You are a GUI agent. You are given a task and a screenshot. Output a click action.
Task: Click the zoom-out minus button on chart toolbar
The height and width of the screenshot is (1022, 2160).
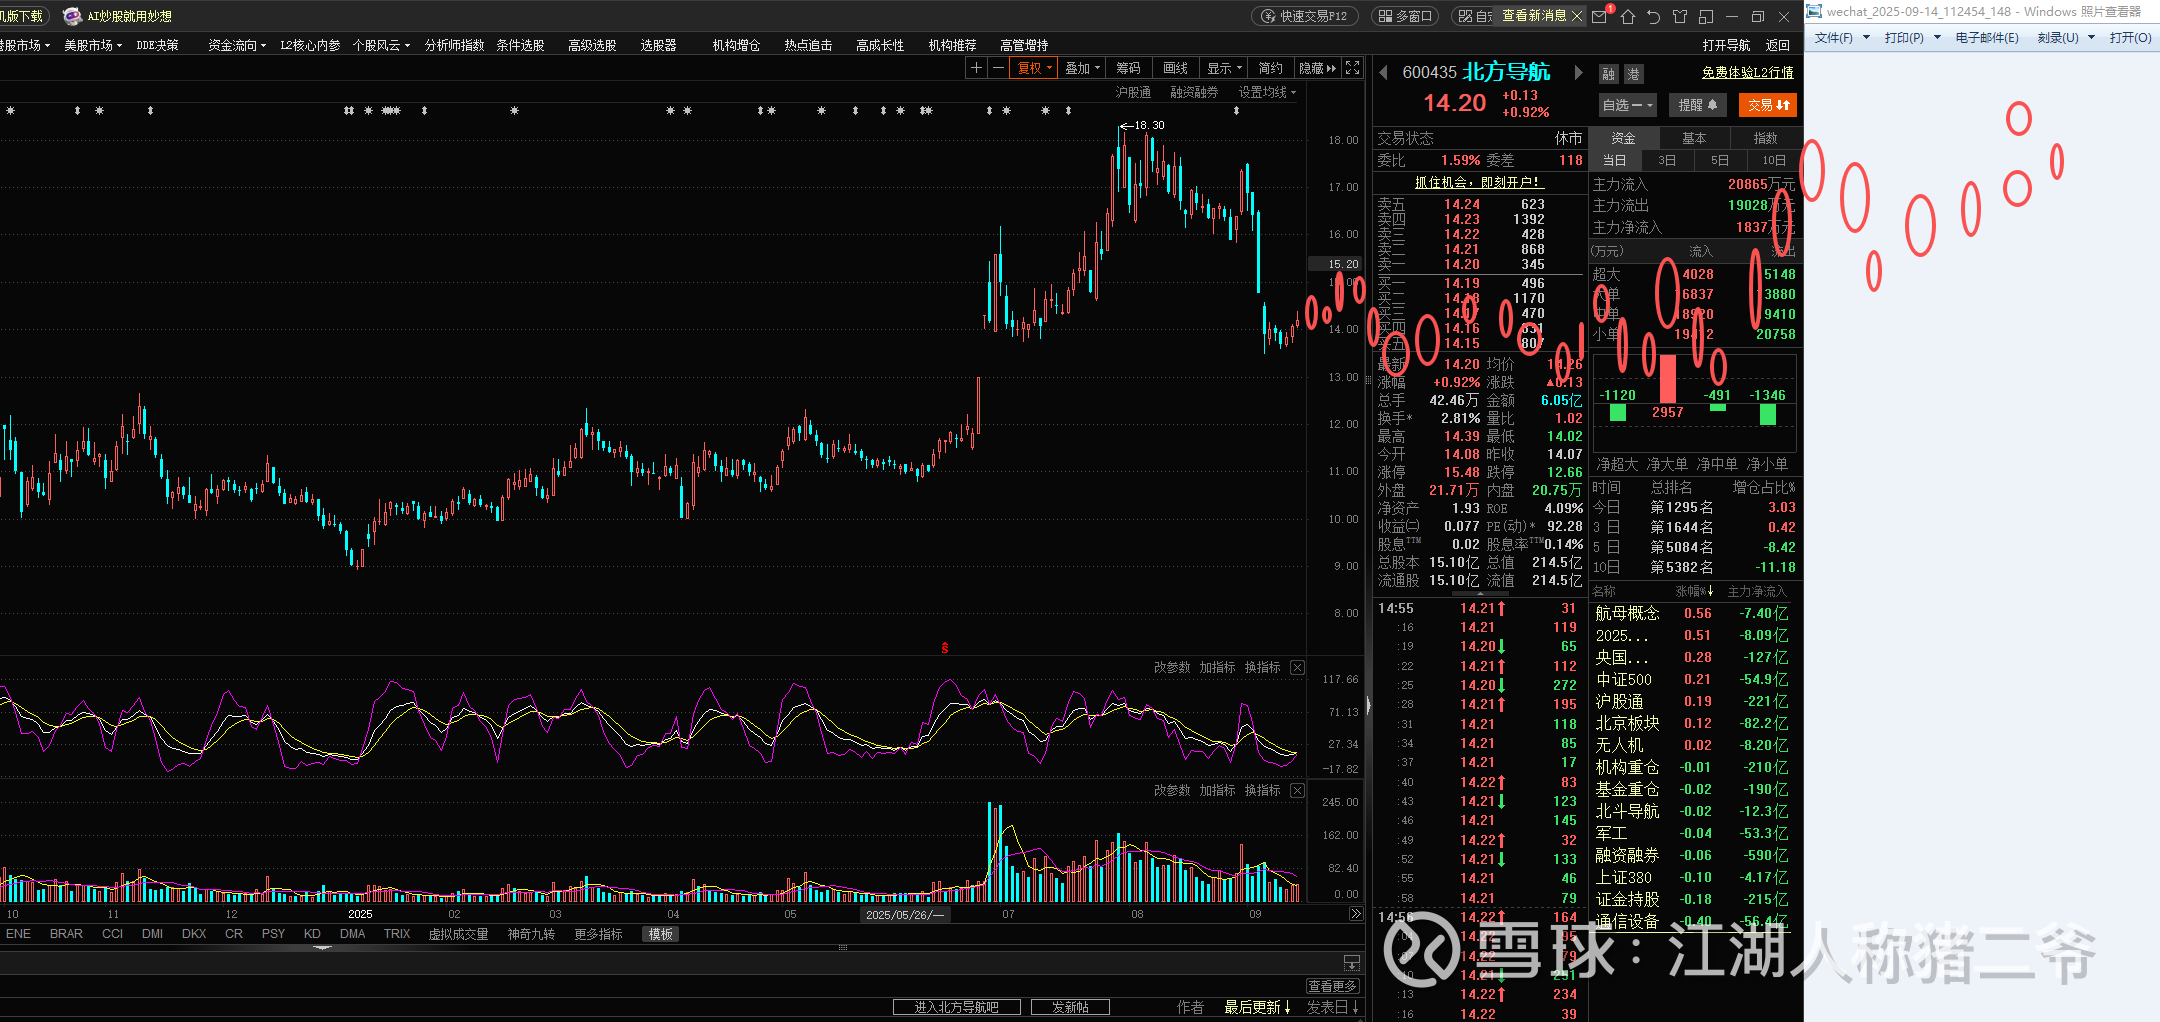coord(998,68)
